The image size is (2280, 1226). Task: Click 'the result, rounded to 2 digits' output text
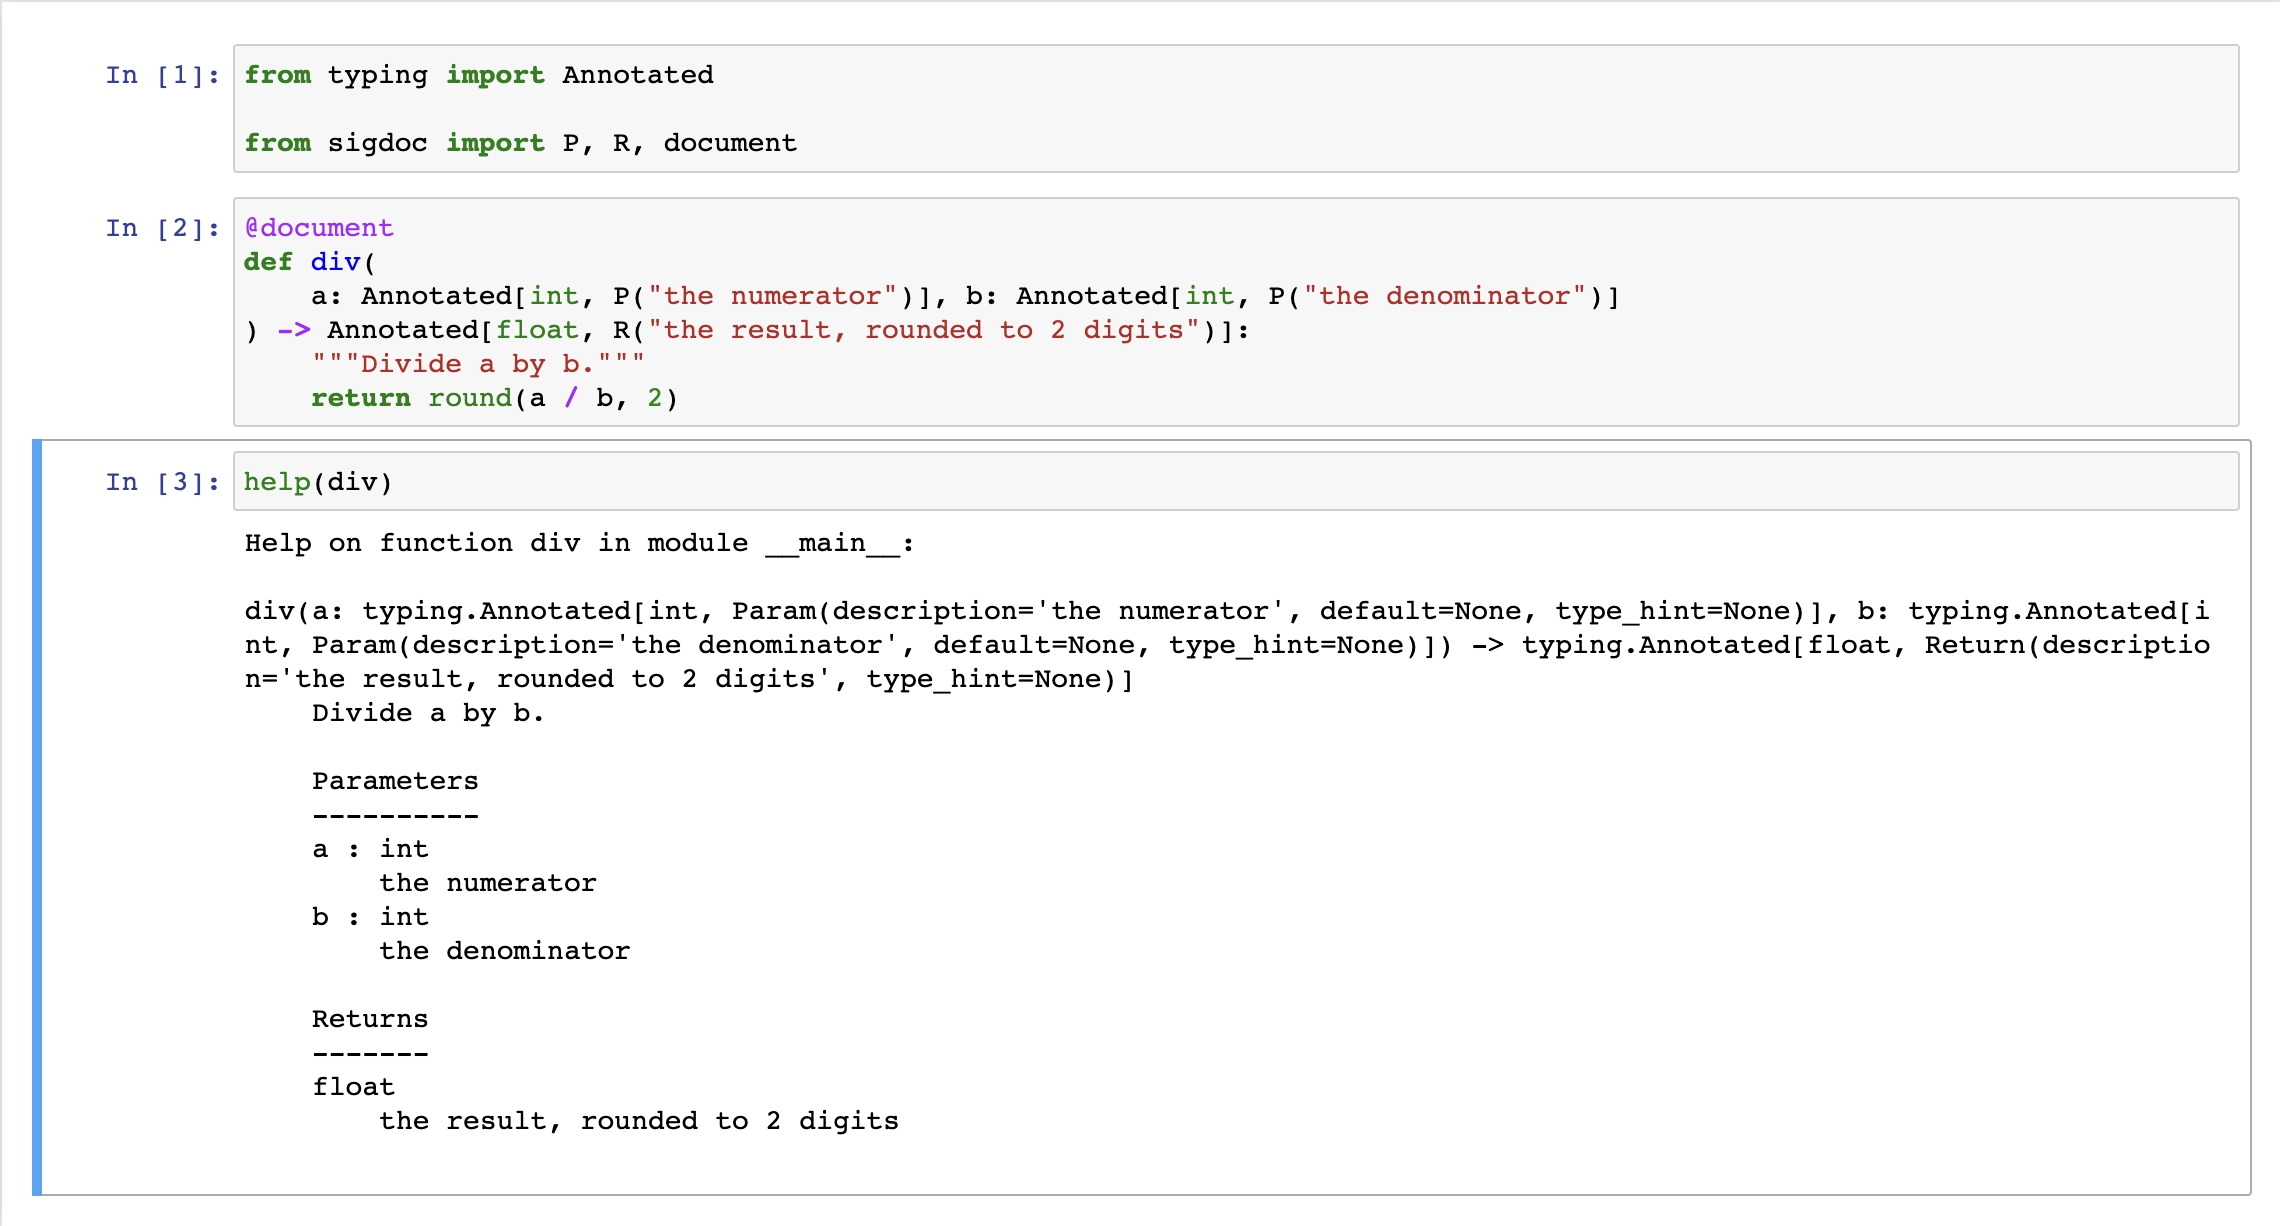point(638,1121)
